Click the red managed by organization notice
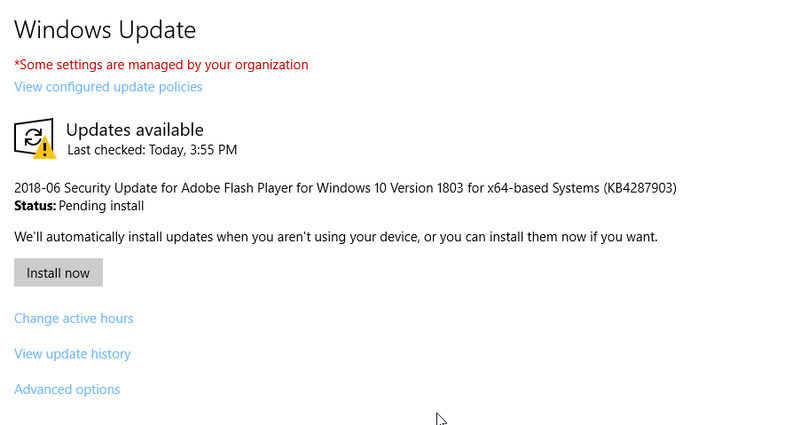The height and width of the screenshot is (425, 800). point(161,65)
